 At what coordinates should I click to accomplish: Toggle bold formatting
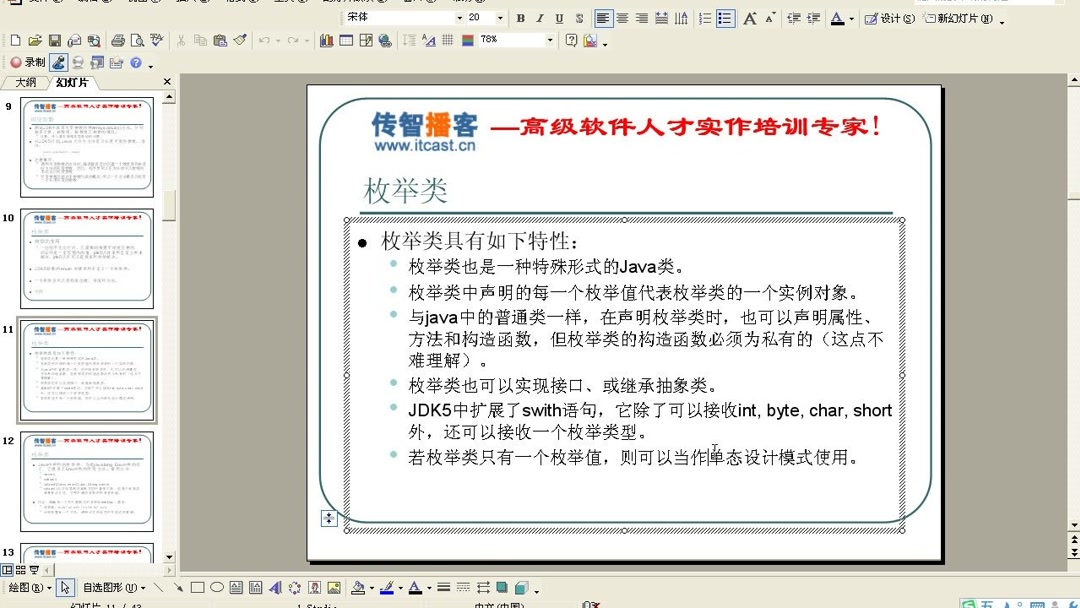520,18
